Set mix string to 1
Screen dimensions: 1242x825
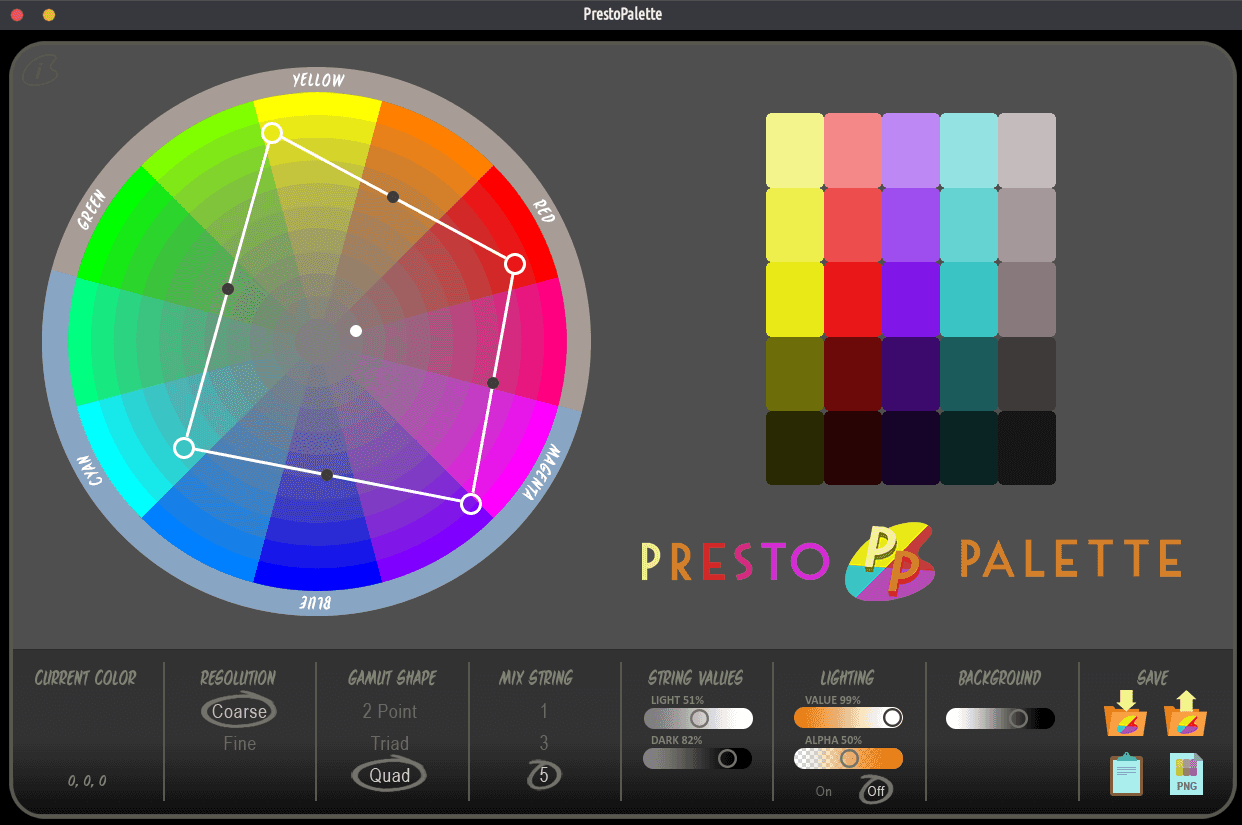click(x=544, y=712)
